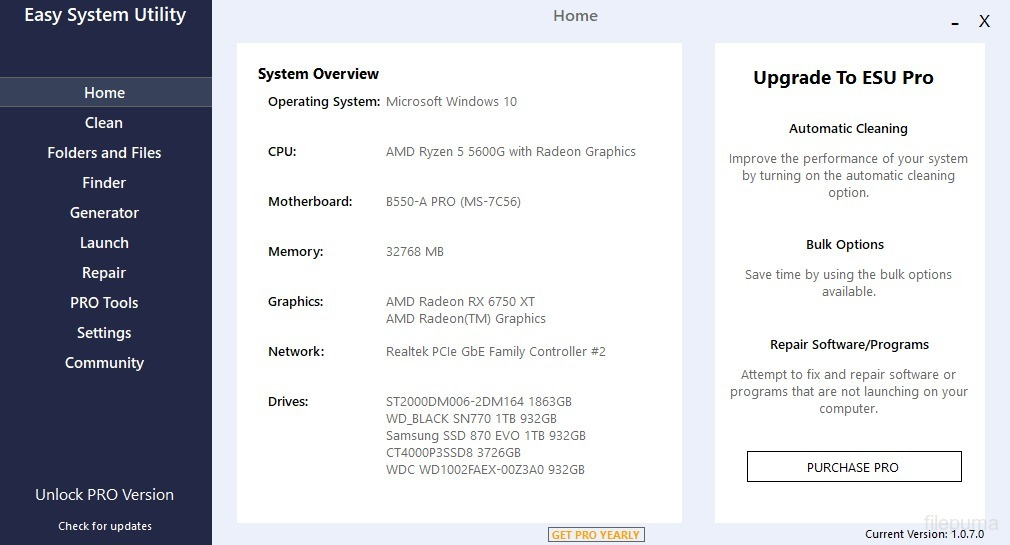Close the window with the X button

click(x=984, y=21)
